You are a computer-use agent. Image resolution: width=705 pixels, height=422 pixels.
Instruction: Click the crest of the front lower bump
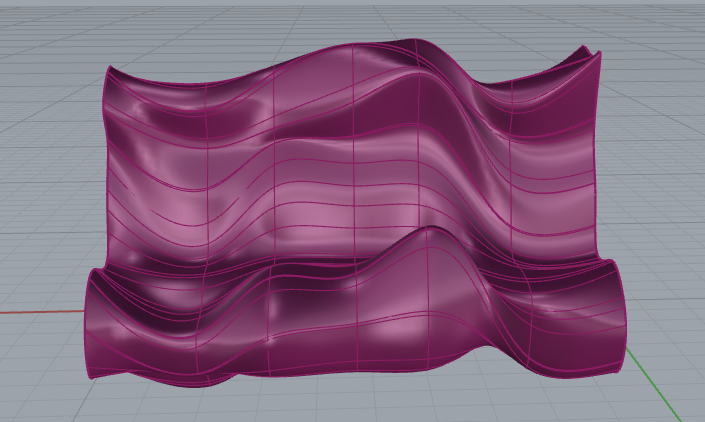(x=430, y=230)
